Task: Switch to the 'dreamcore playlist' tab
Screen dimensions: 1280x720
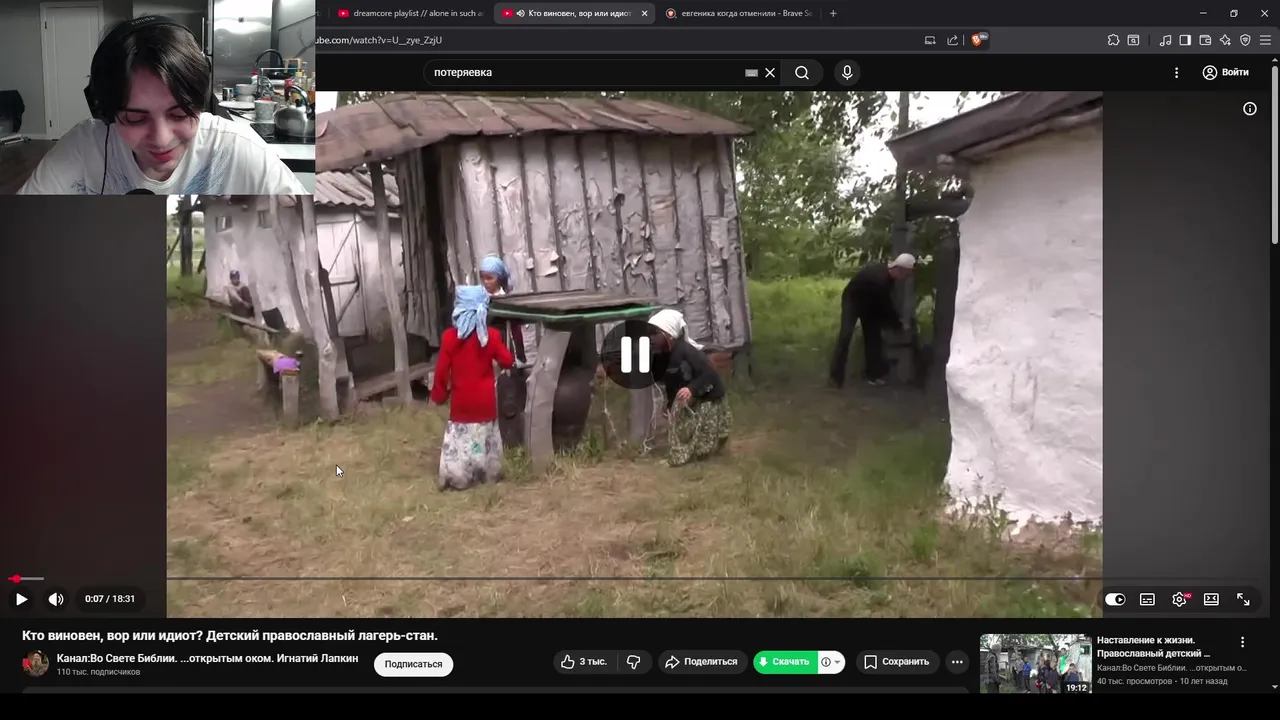Action: coord(410,13)
